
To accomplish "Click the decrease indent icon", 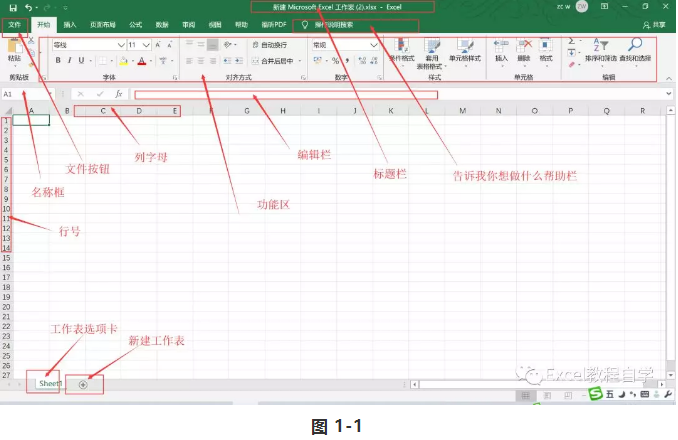I will (x=227, y=61).
